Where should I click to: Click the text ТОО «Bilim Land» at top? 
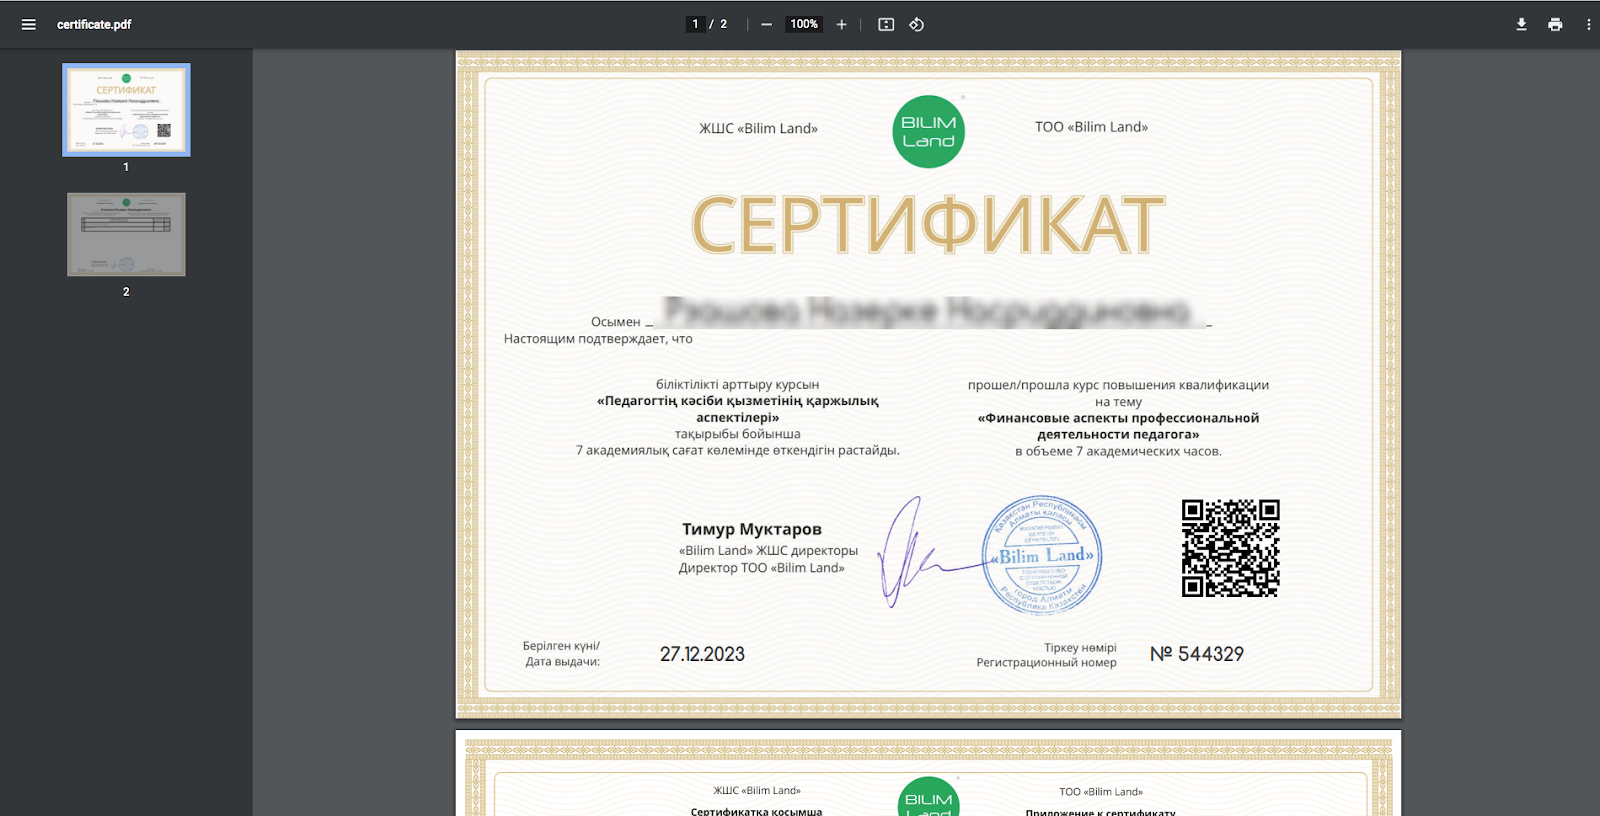point(1091,127)
